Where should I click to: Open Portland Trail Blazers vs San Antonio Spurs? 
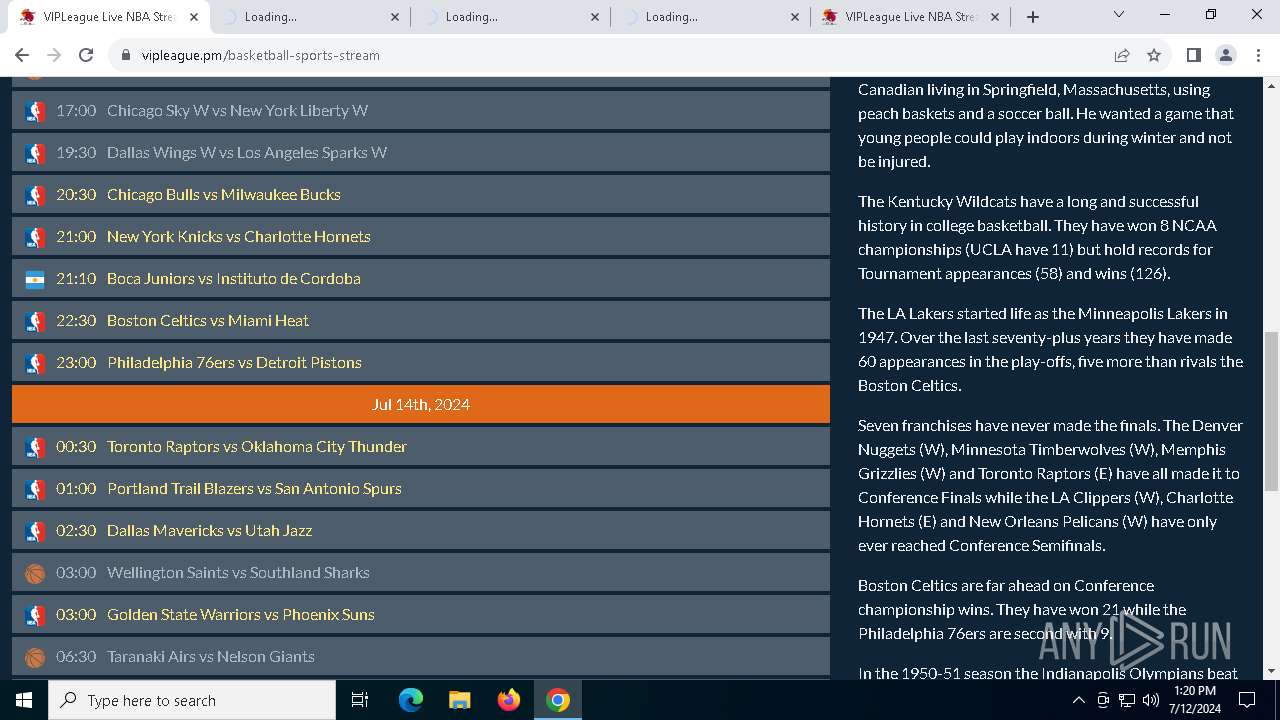coord(421,489)
